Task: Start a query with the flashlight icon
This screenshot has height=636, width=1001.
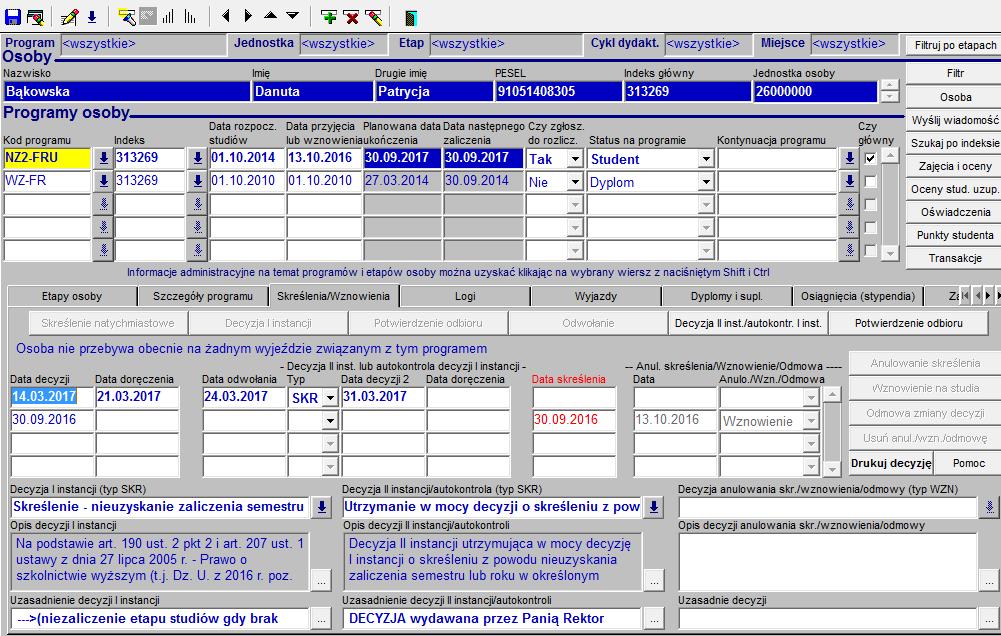Action: 127,17
